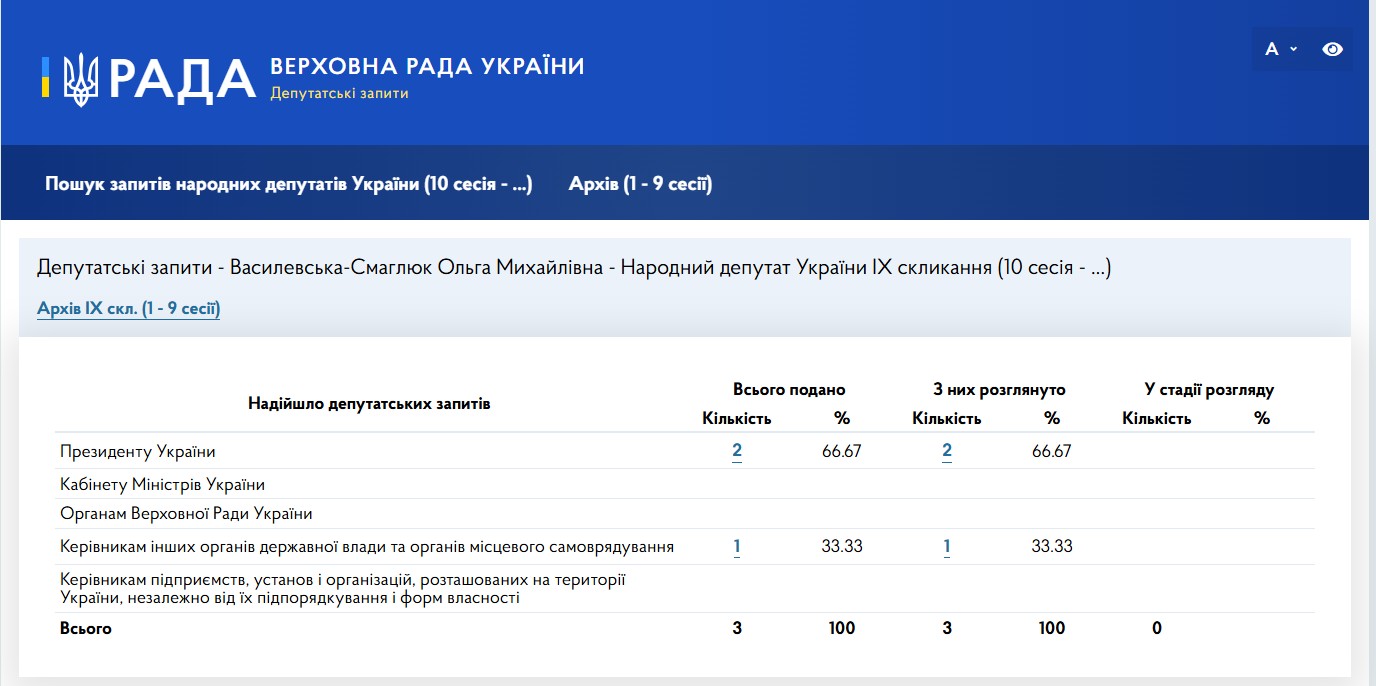Open 'Архів (1 - 9 сесії)' menu item
This screenshot has height=686, width=1376.
click(640, 184)
